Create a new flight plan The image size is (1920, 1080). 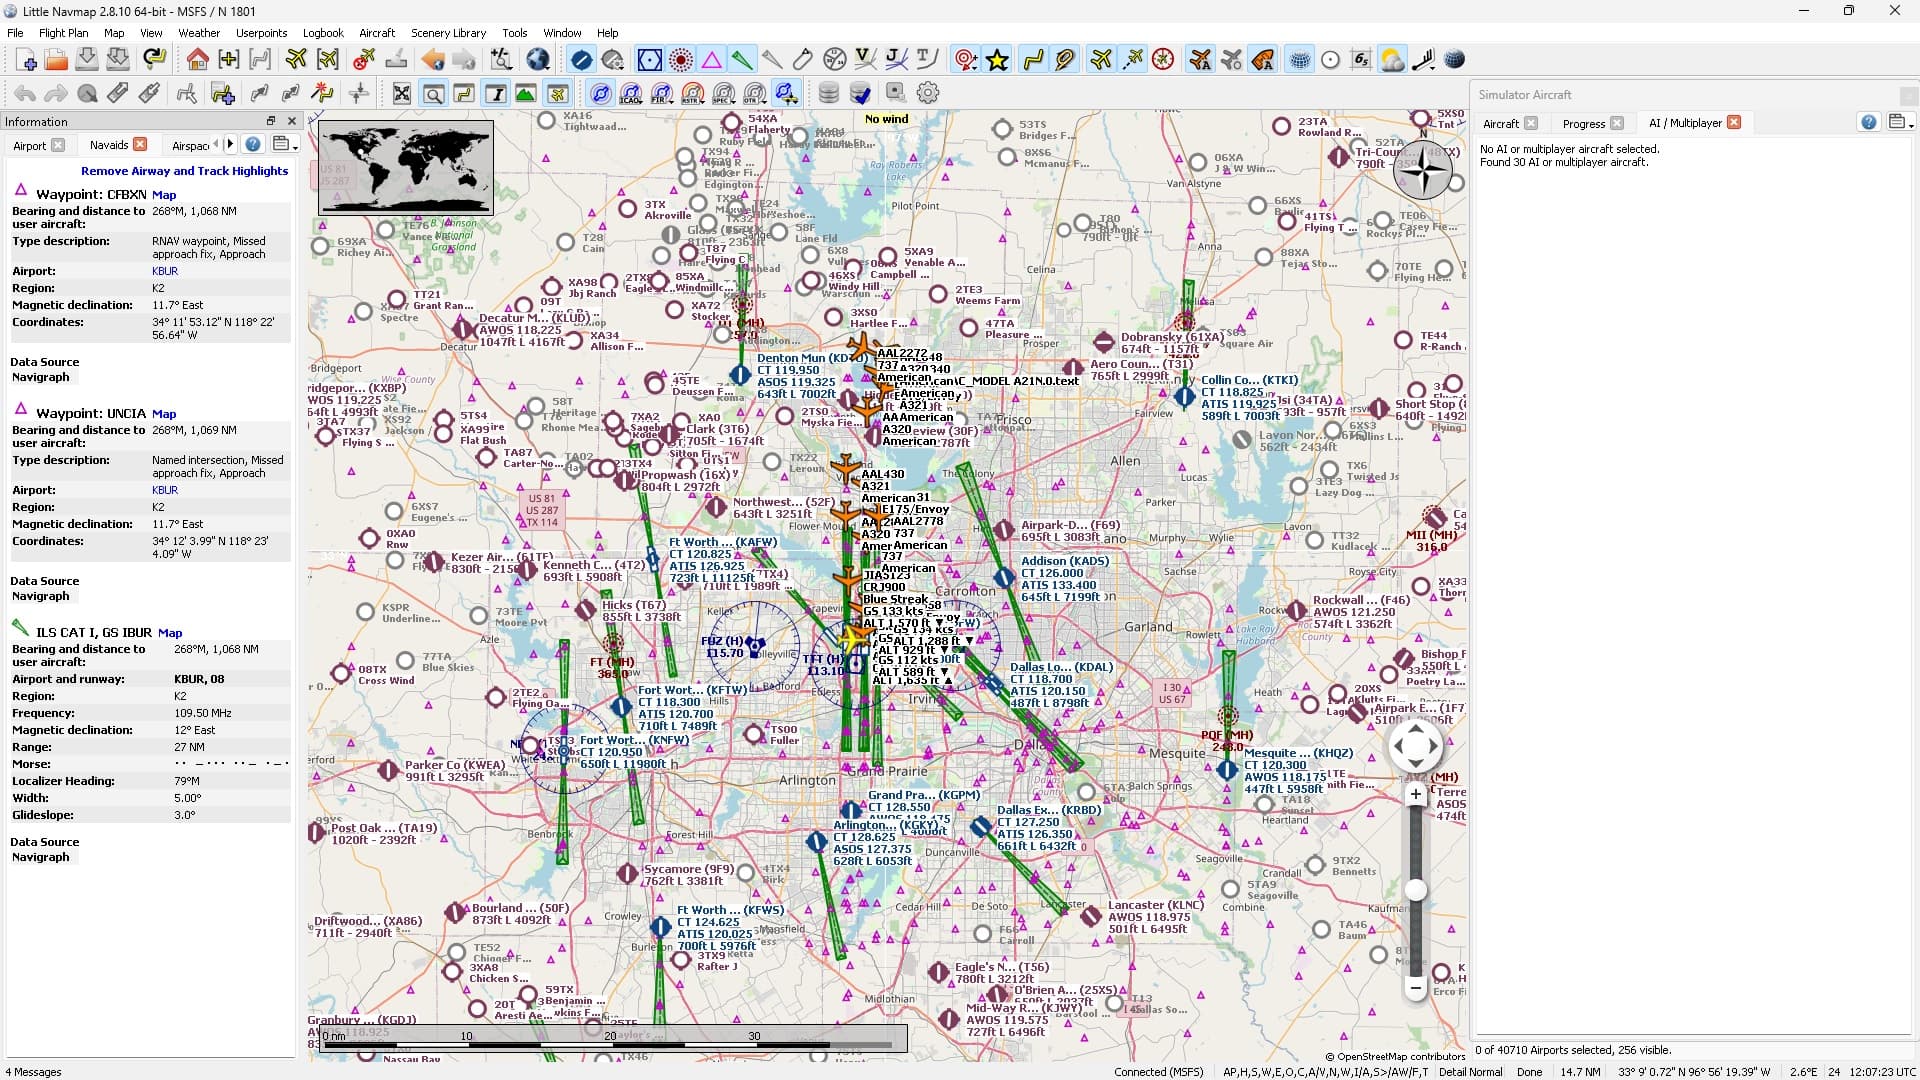[26, 60]
